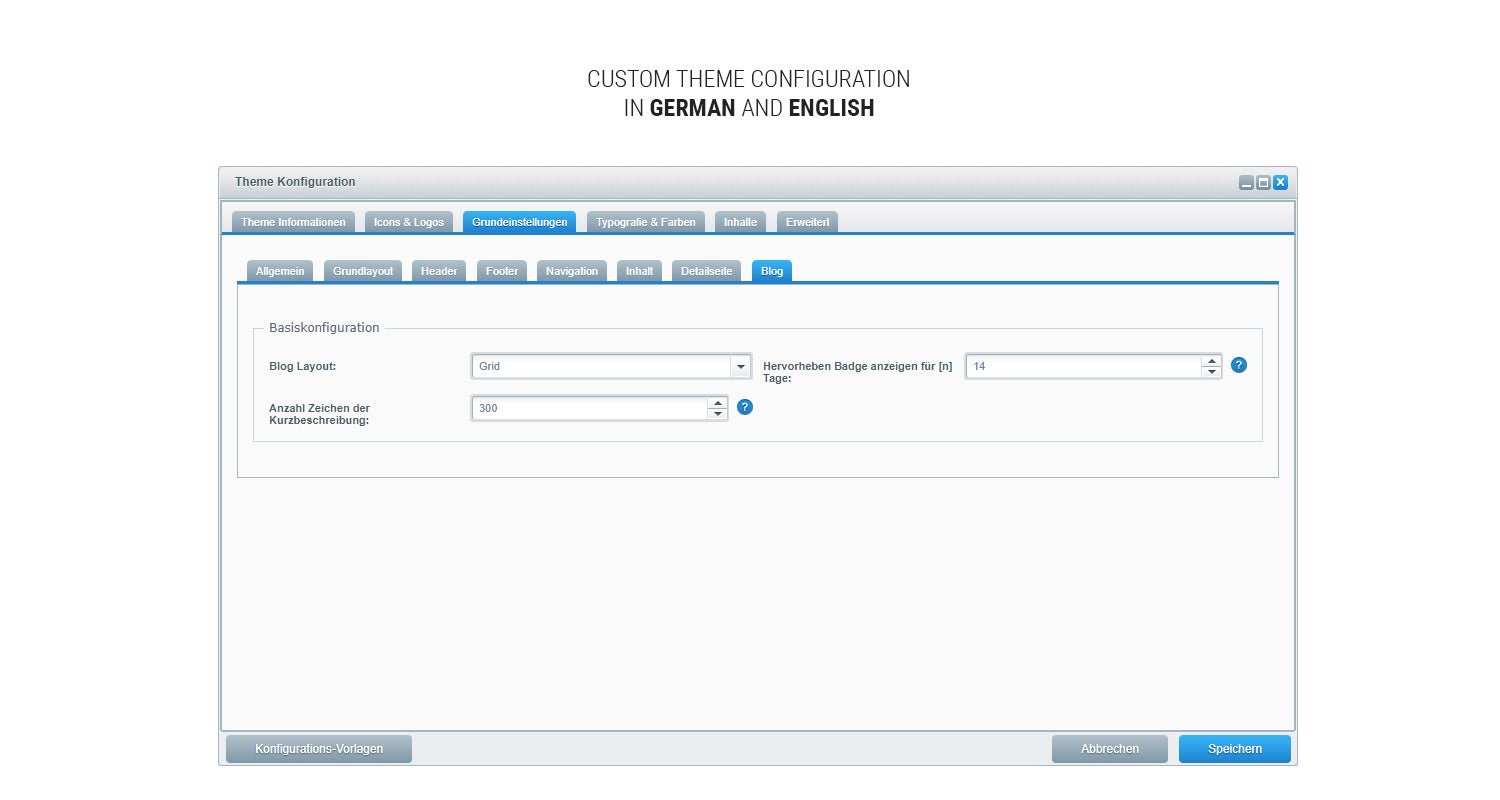Increase Kurzbeschreibung character count
1500x800 pixels.
click(718, 403)
